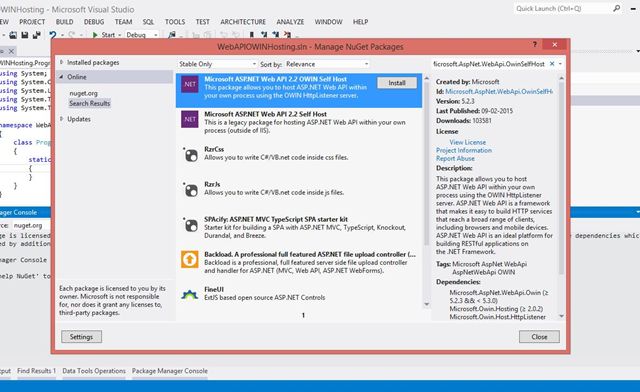640x392 pixels.
Task: Expand the Updates node
Action: [x=61, y=119]
